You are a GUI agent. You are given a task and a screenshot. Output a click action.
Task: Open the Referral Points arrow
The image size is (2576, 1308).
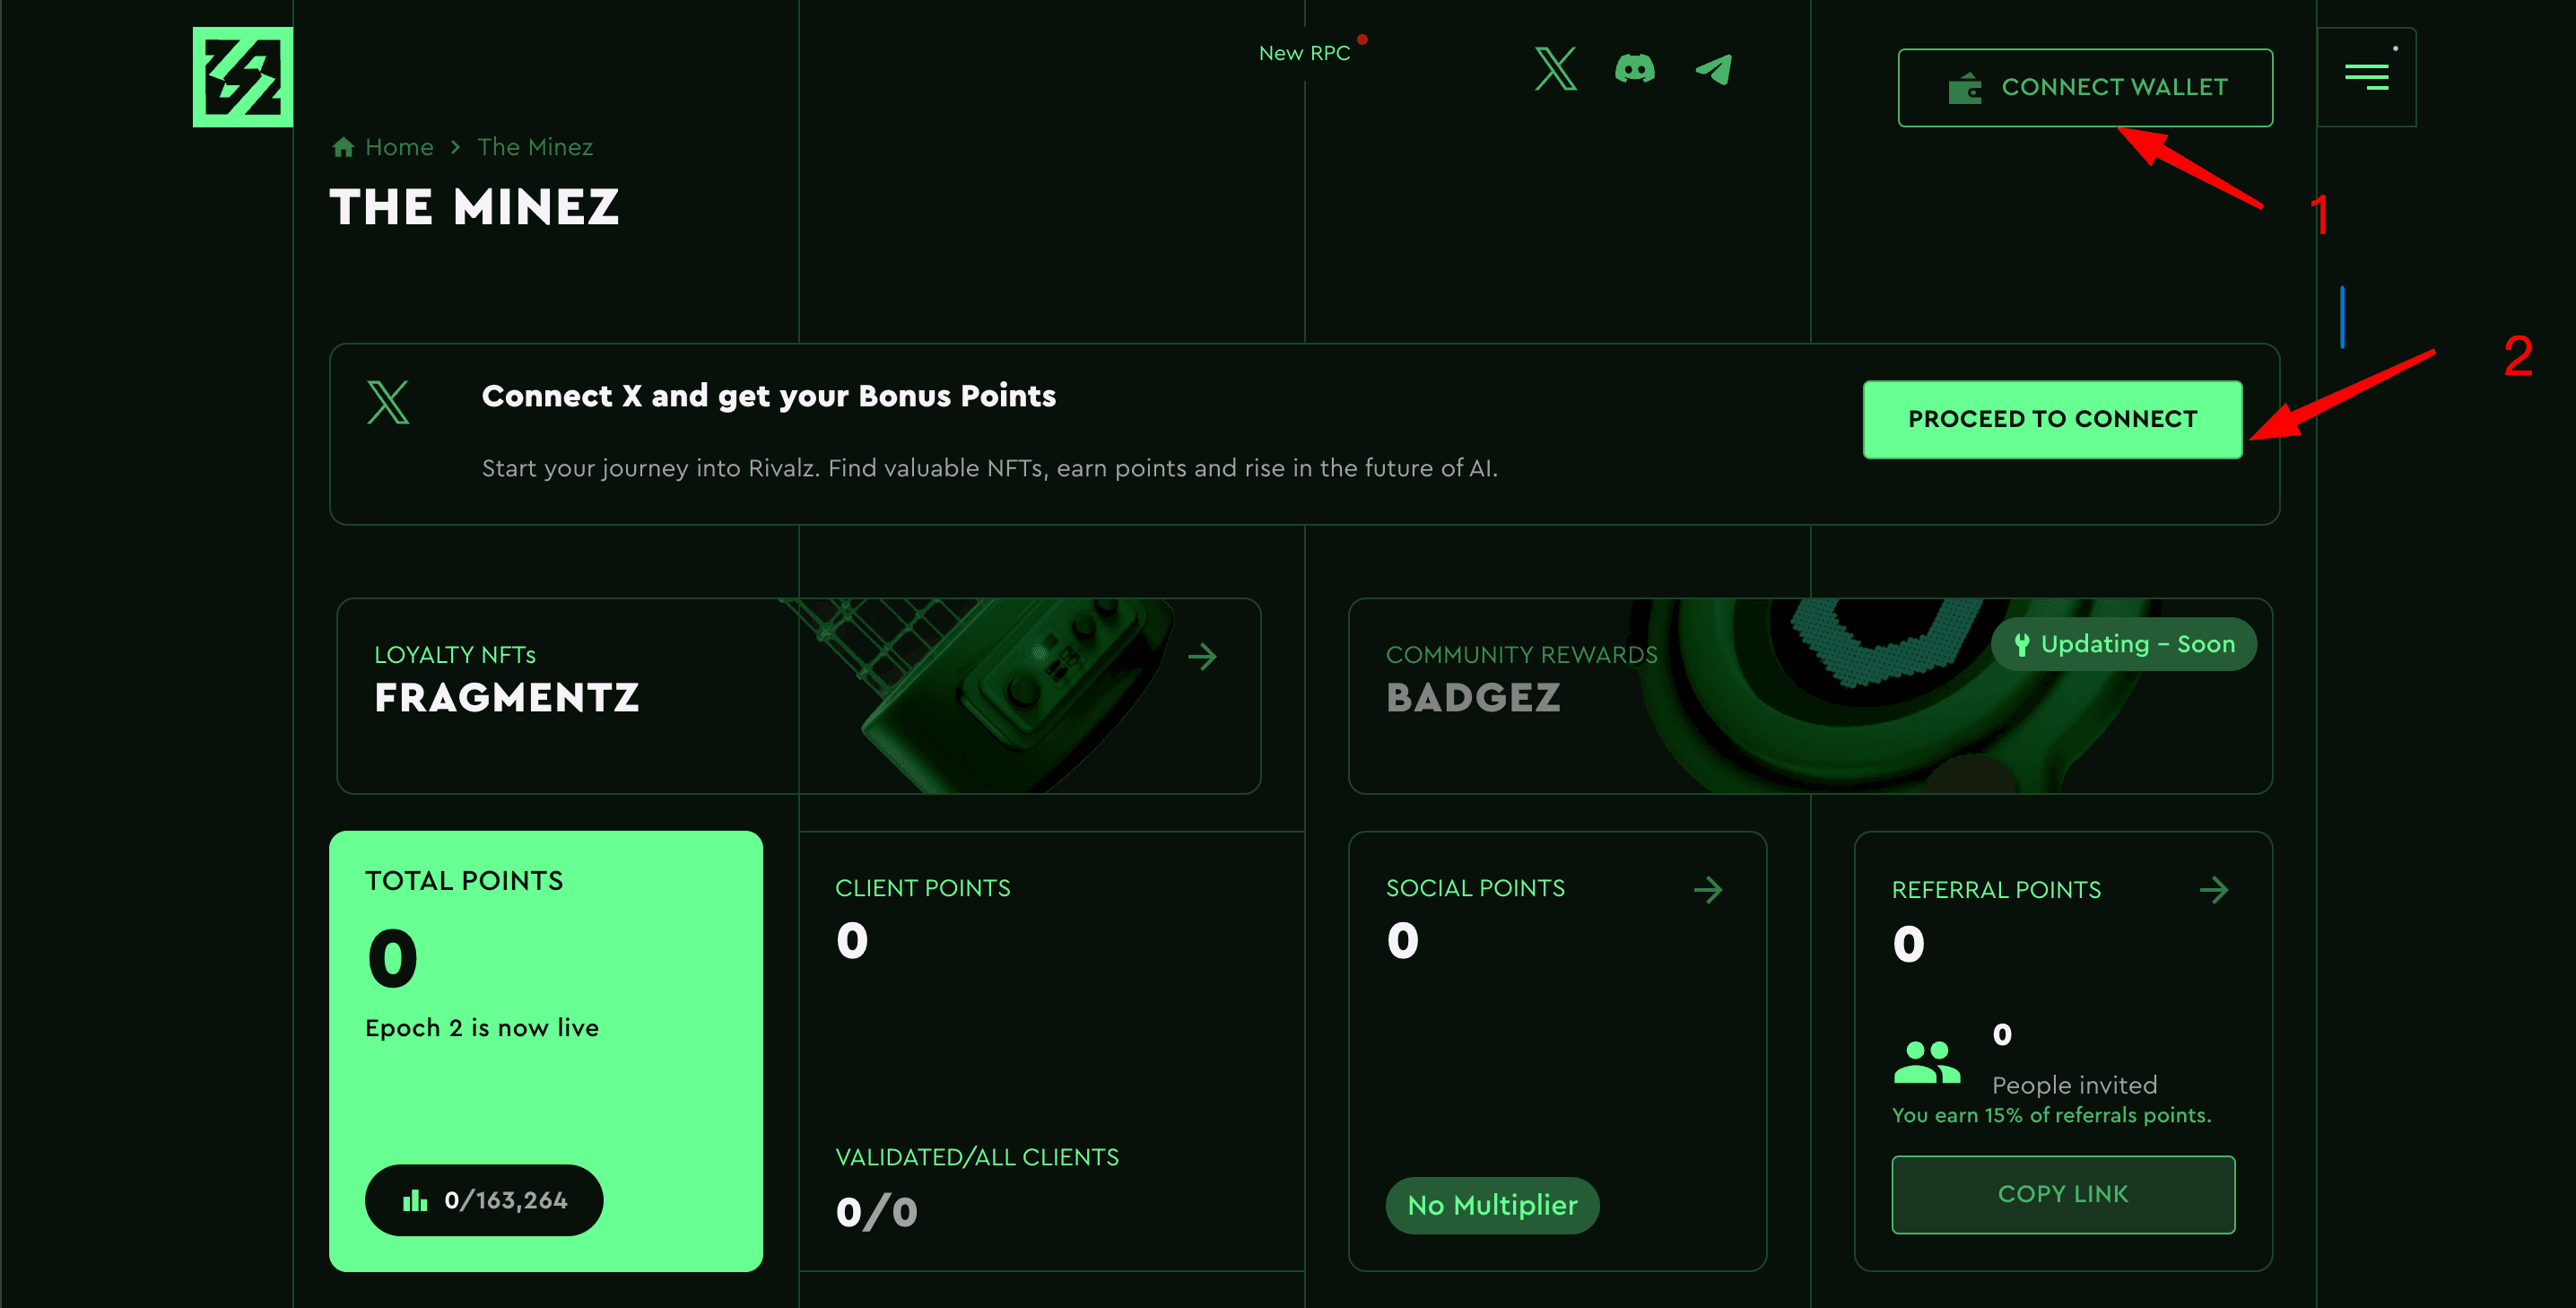tap(2214, 890)
